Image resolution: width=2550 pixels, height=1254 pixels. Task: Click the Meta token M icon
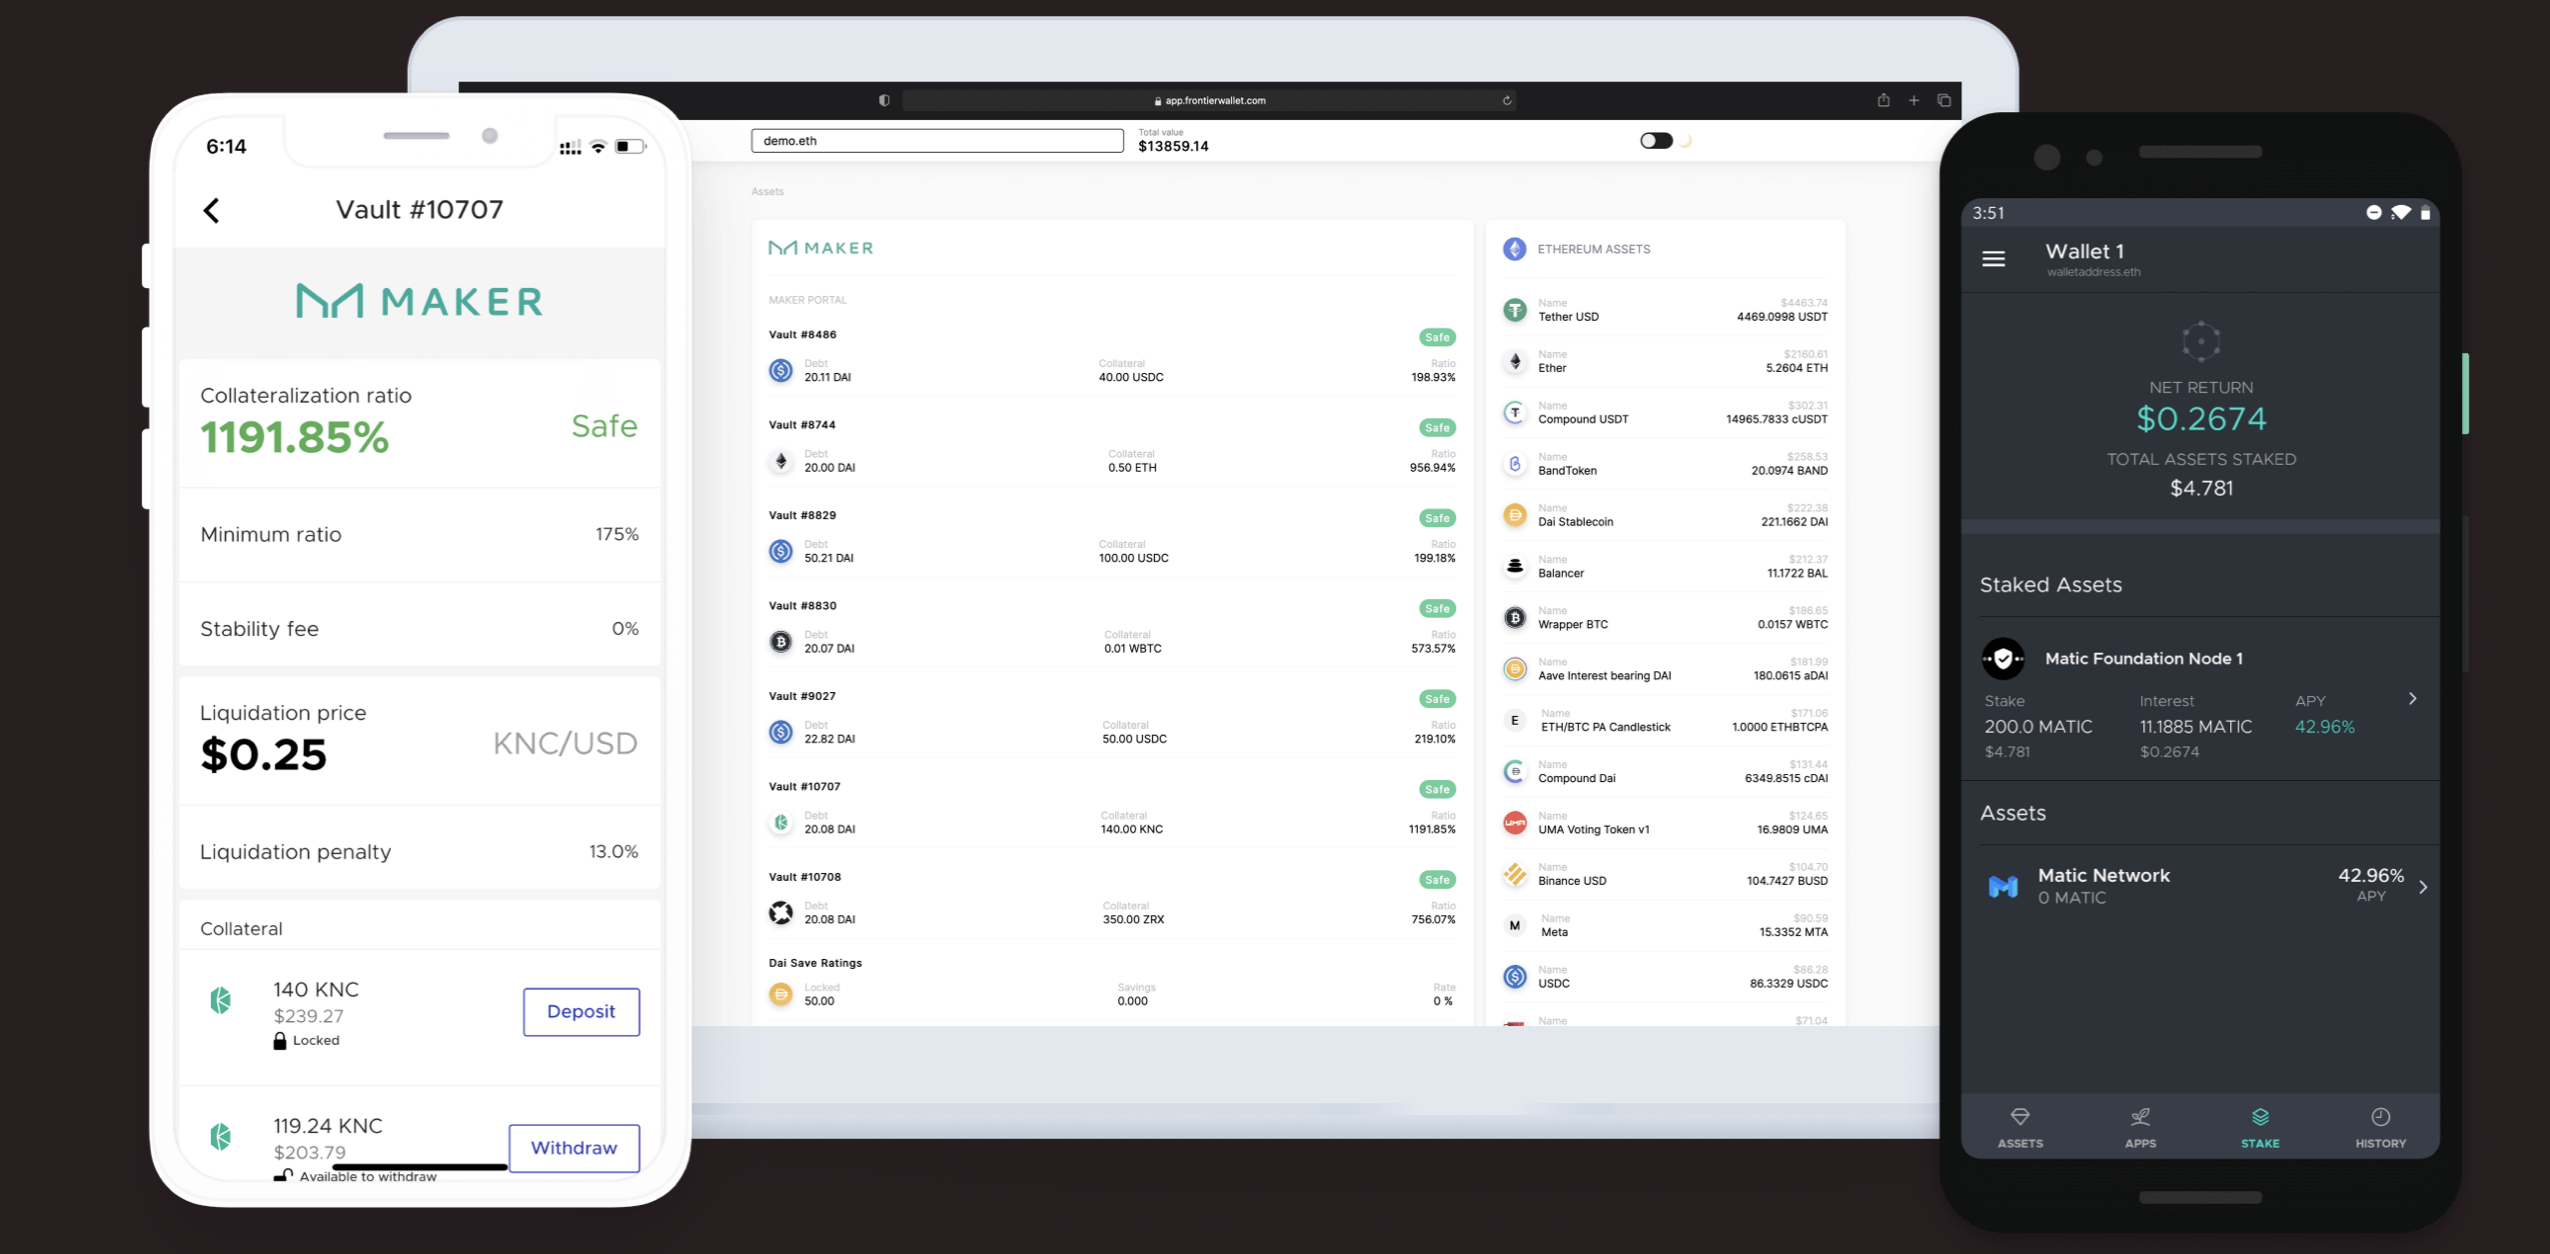1515,926
